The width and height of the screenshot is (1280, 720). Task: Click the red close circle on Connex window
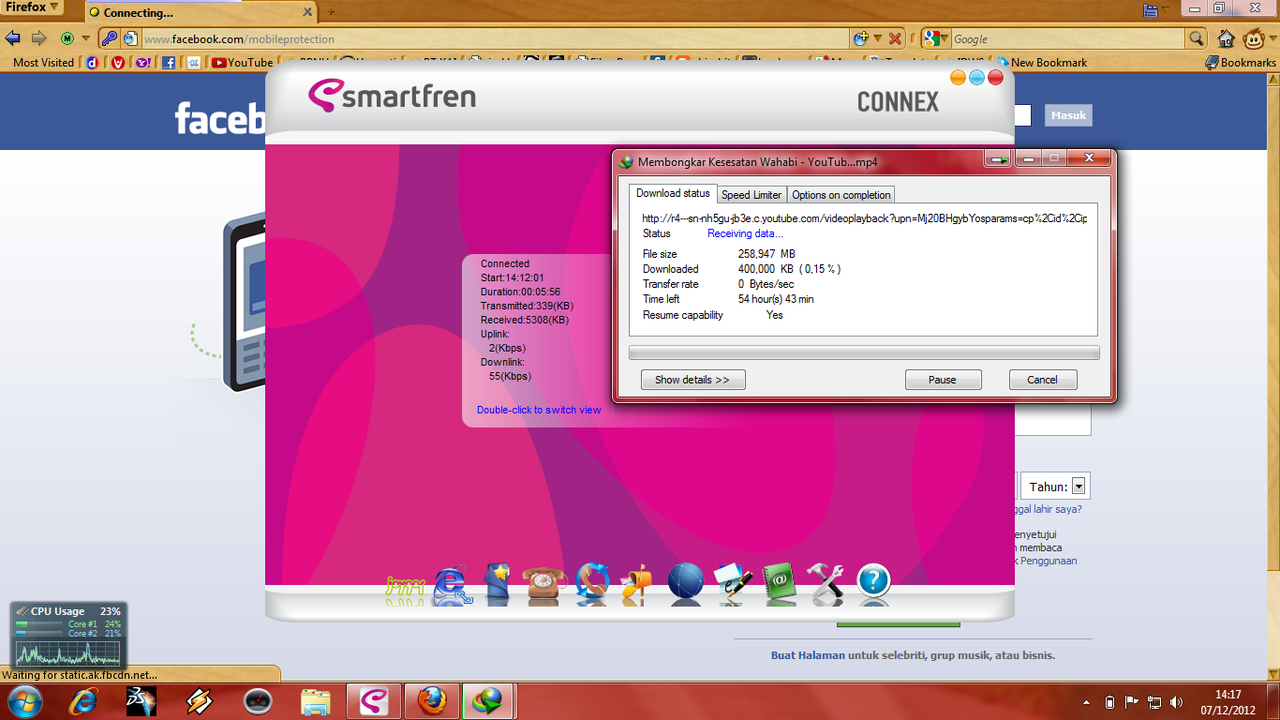coord(995,77)
